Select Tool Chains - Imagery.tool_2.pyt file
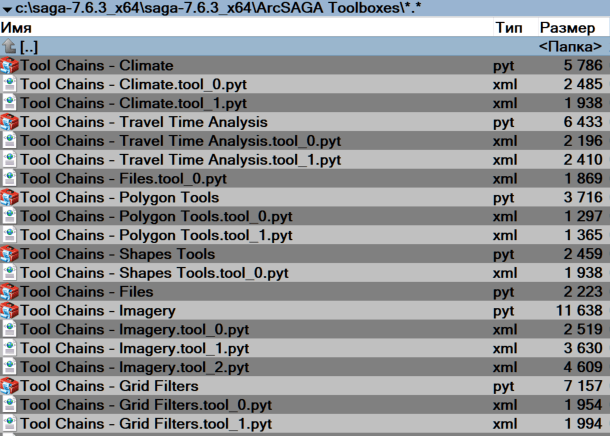This screenshot has height=436, width=610. 134,367
